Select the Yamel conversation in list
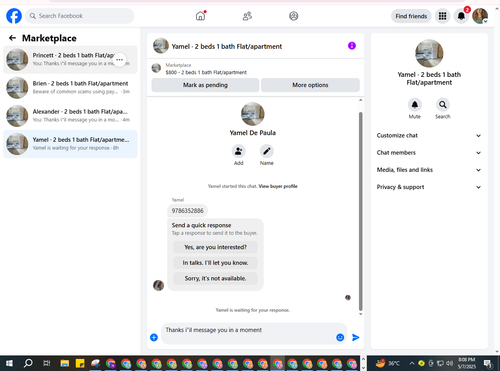 [x=70, y=144]
